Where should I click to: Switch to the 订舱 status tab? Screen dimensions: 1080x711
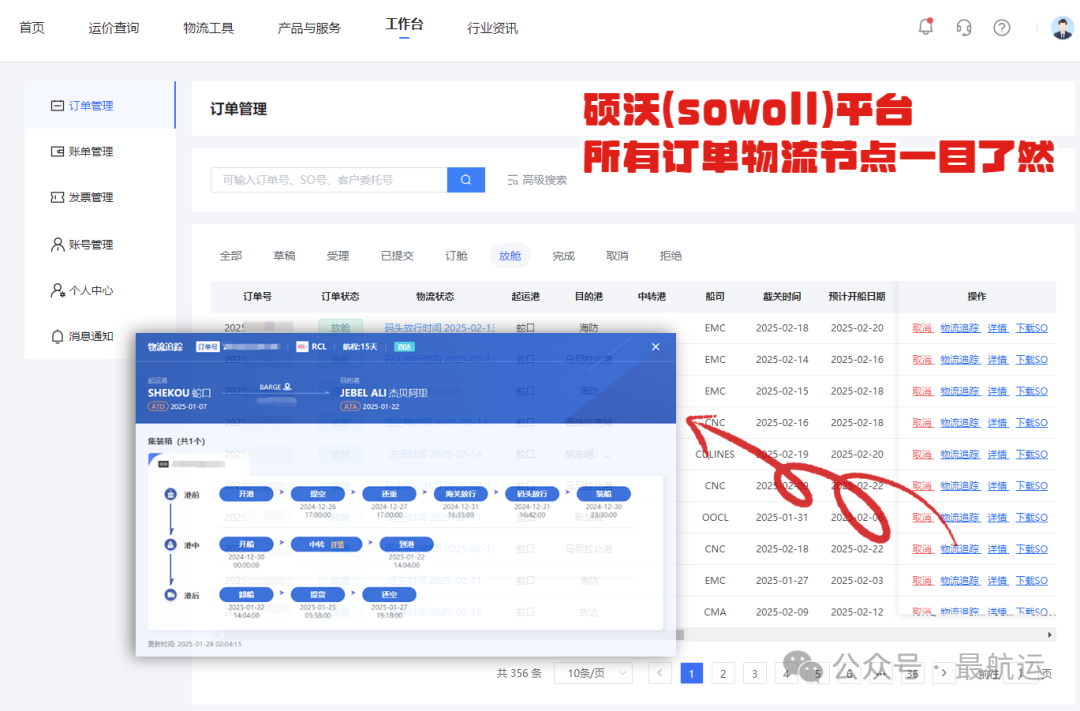tap(456, 256)
